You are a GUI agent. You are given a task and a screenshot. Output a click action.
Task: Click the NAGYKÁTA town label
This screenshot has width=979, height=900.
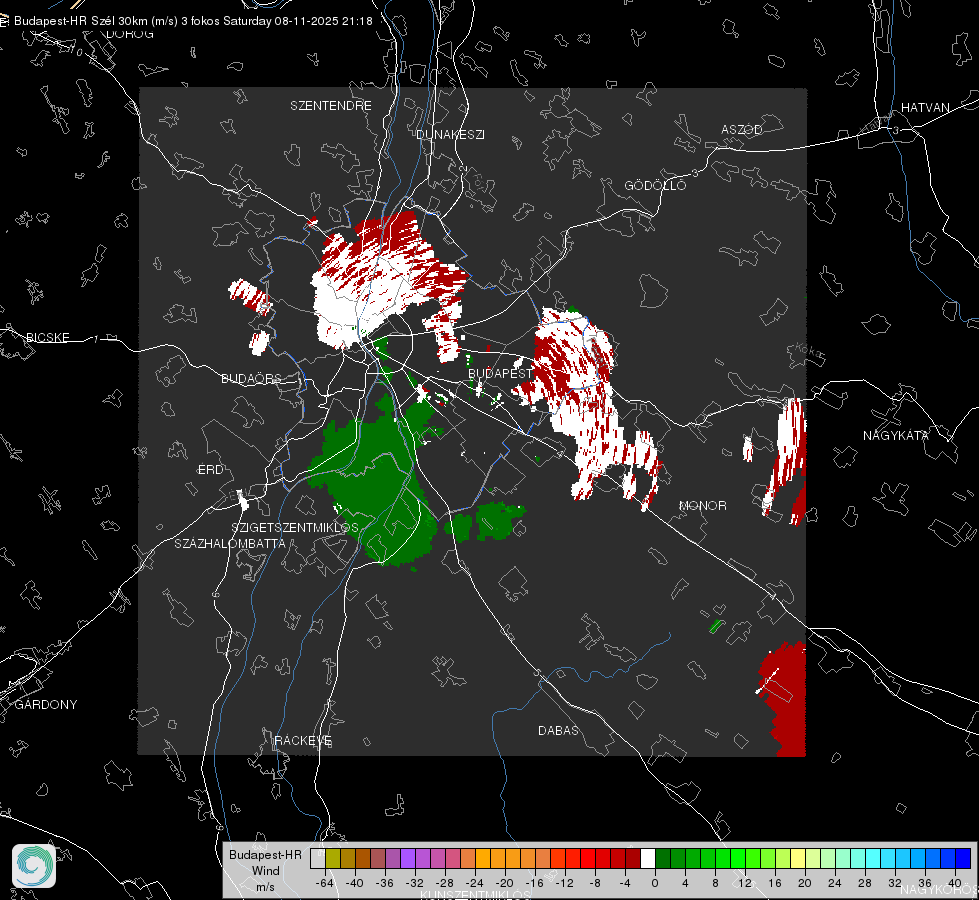pyautogui.click(x=896, y=435)
